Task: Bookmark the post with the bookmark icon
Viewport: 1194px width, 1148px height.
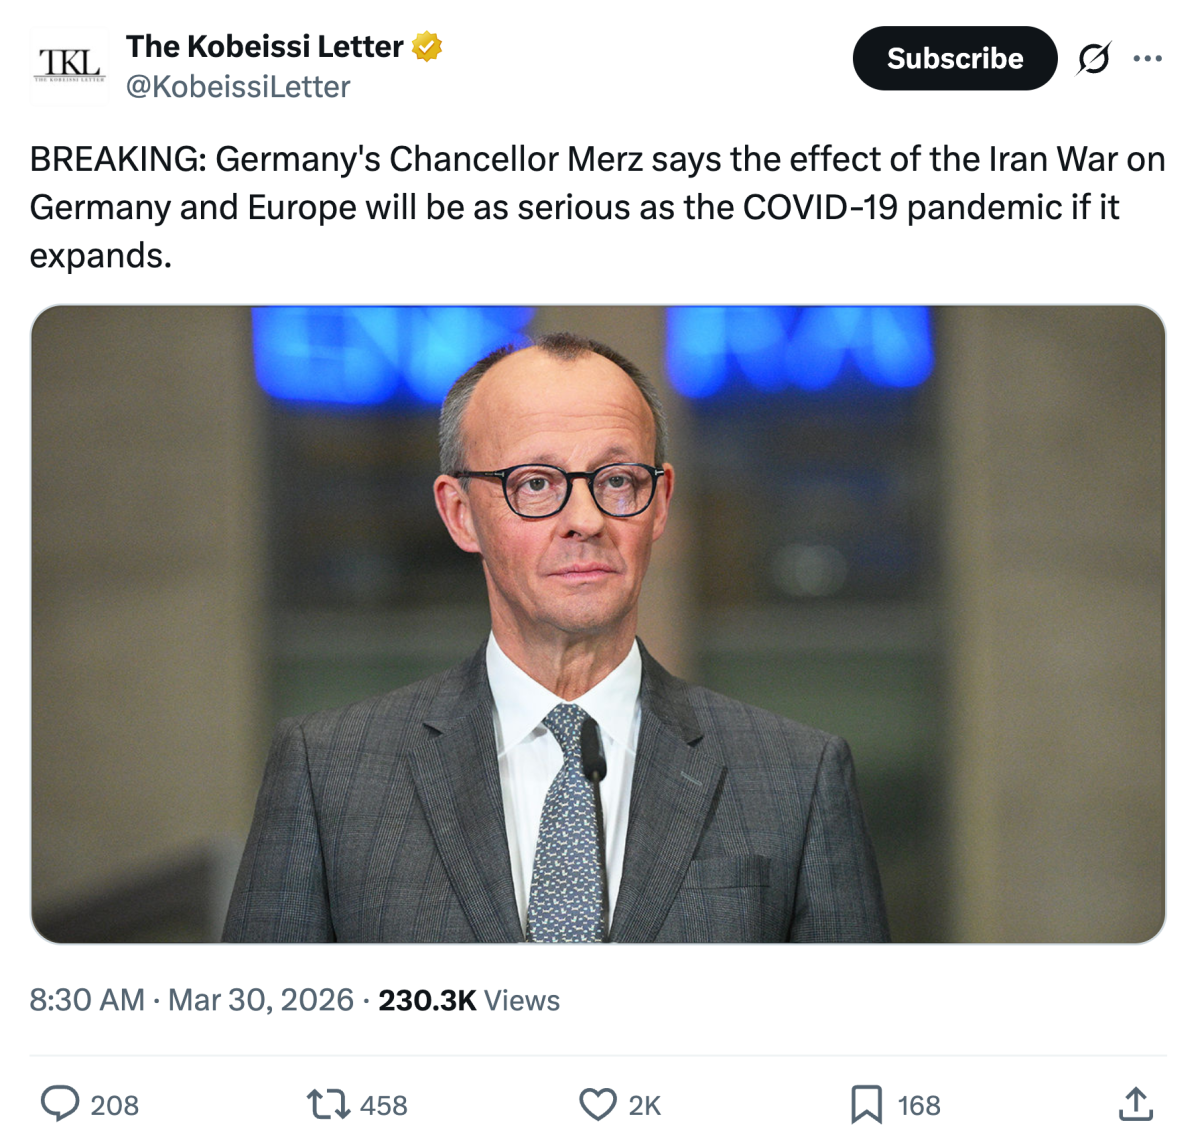Action: coord(866,1104)
